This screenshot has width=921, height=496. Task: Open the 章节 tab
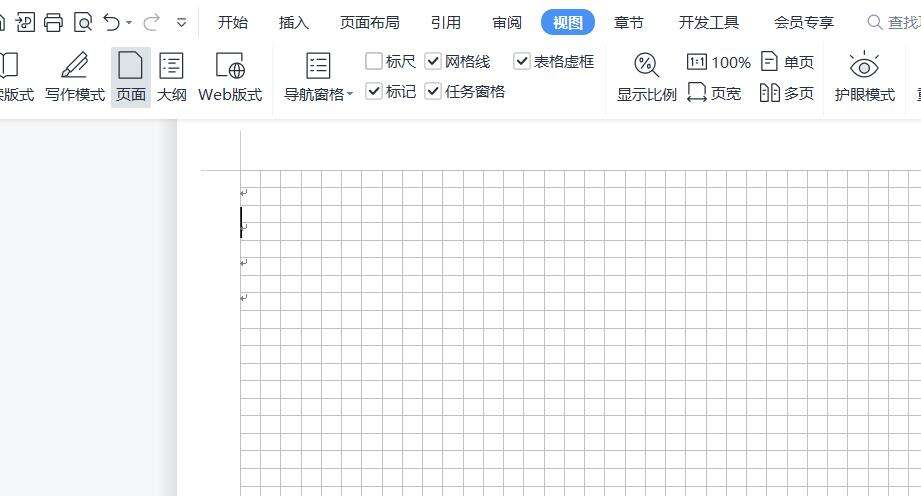click(628, 22)
